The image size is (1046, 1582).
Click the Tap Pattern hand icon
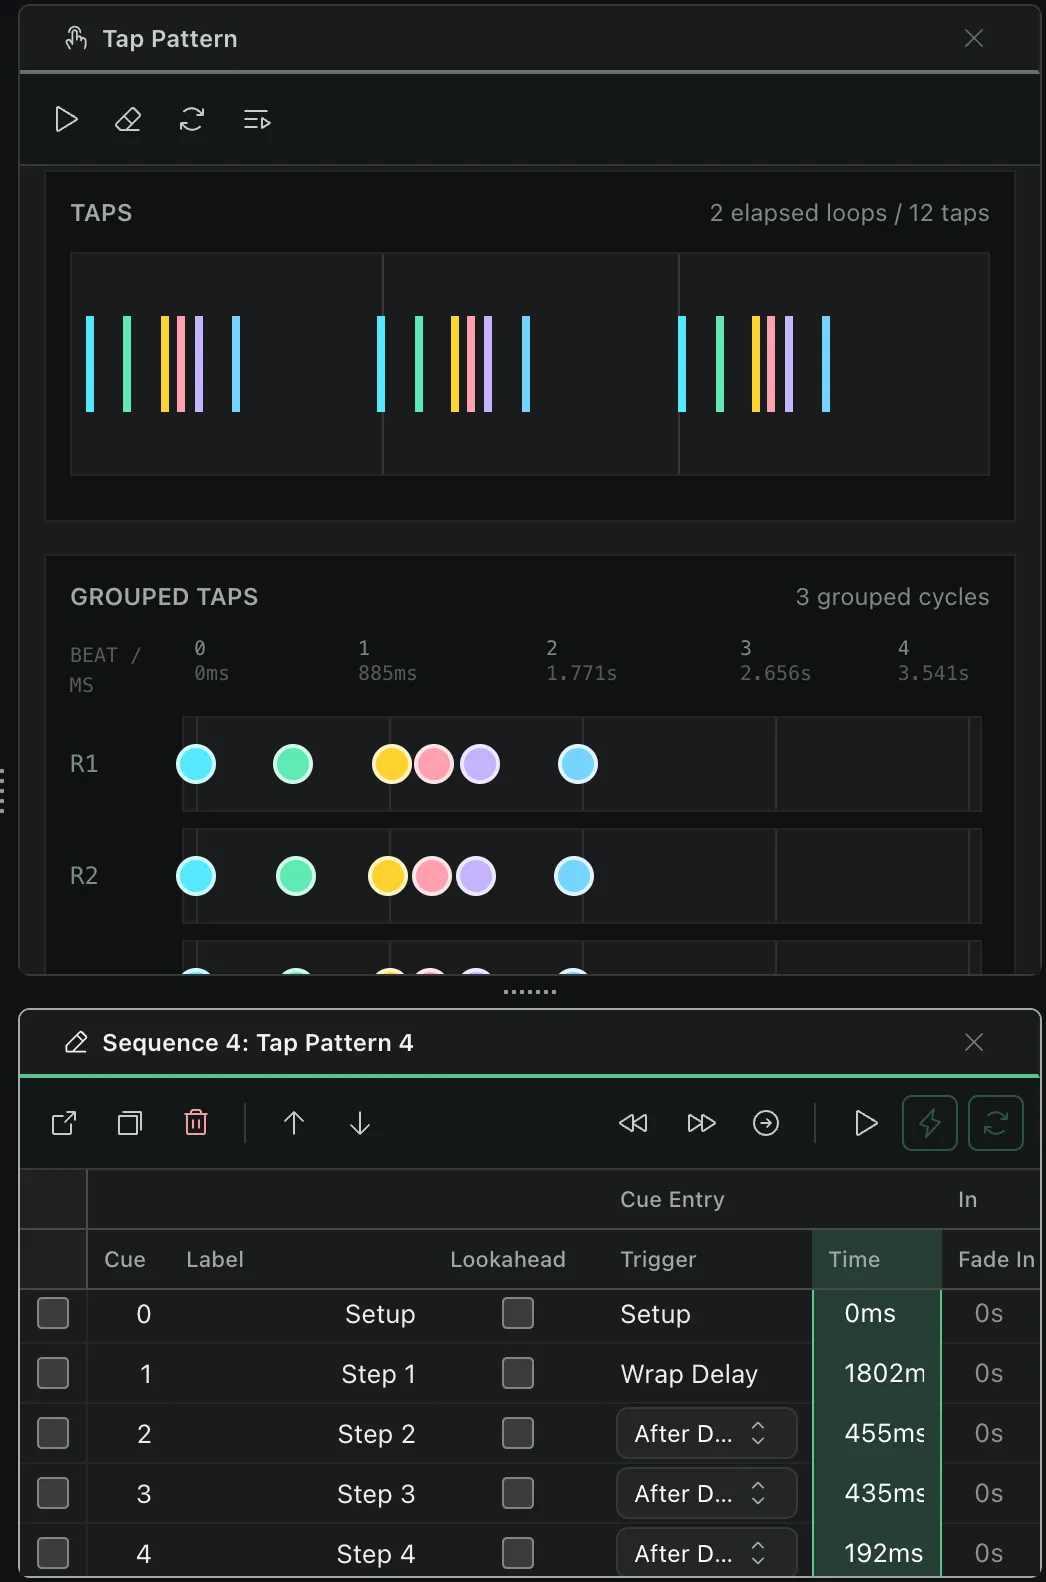[76, 38]
